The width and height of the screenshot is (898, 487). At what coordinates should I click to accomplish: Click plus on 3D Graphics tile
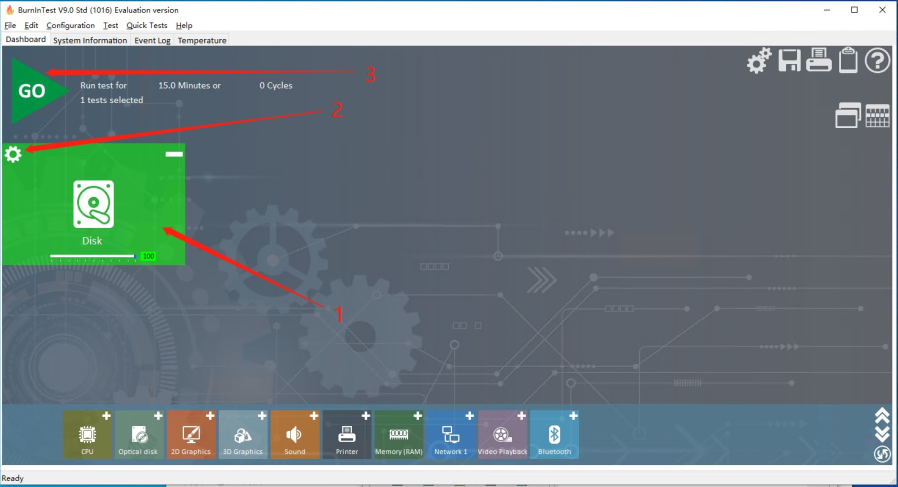coord(262,416)
